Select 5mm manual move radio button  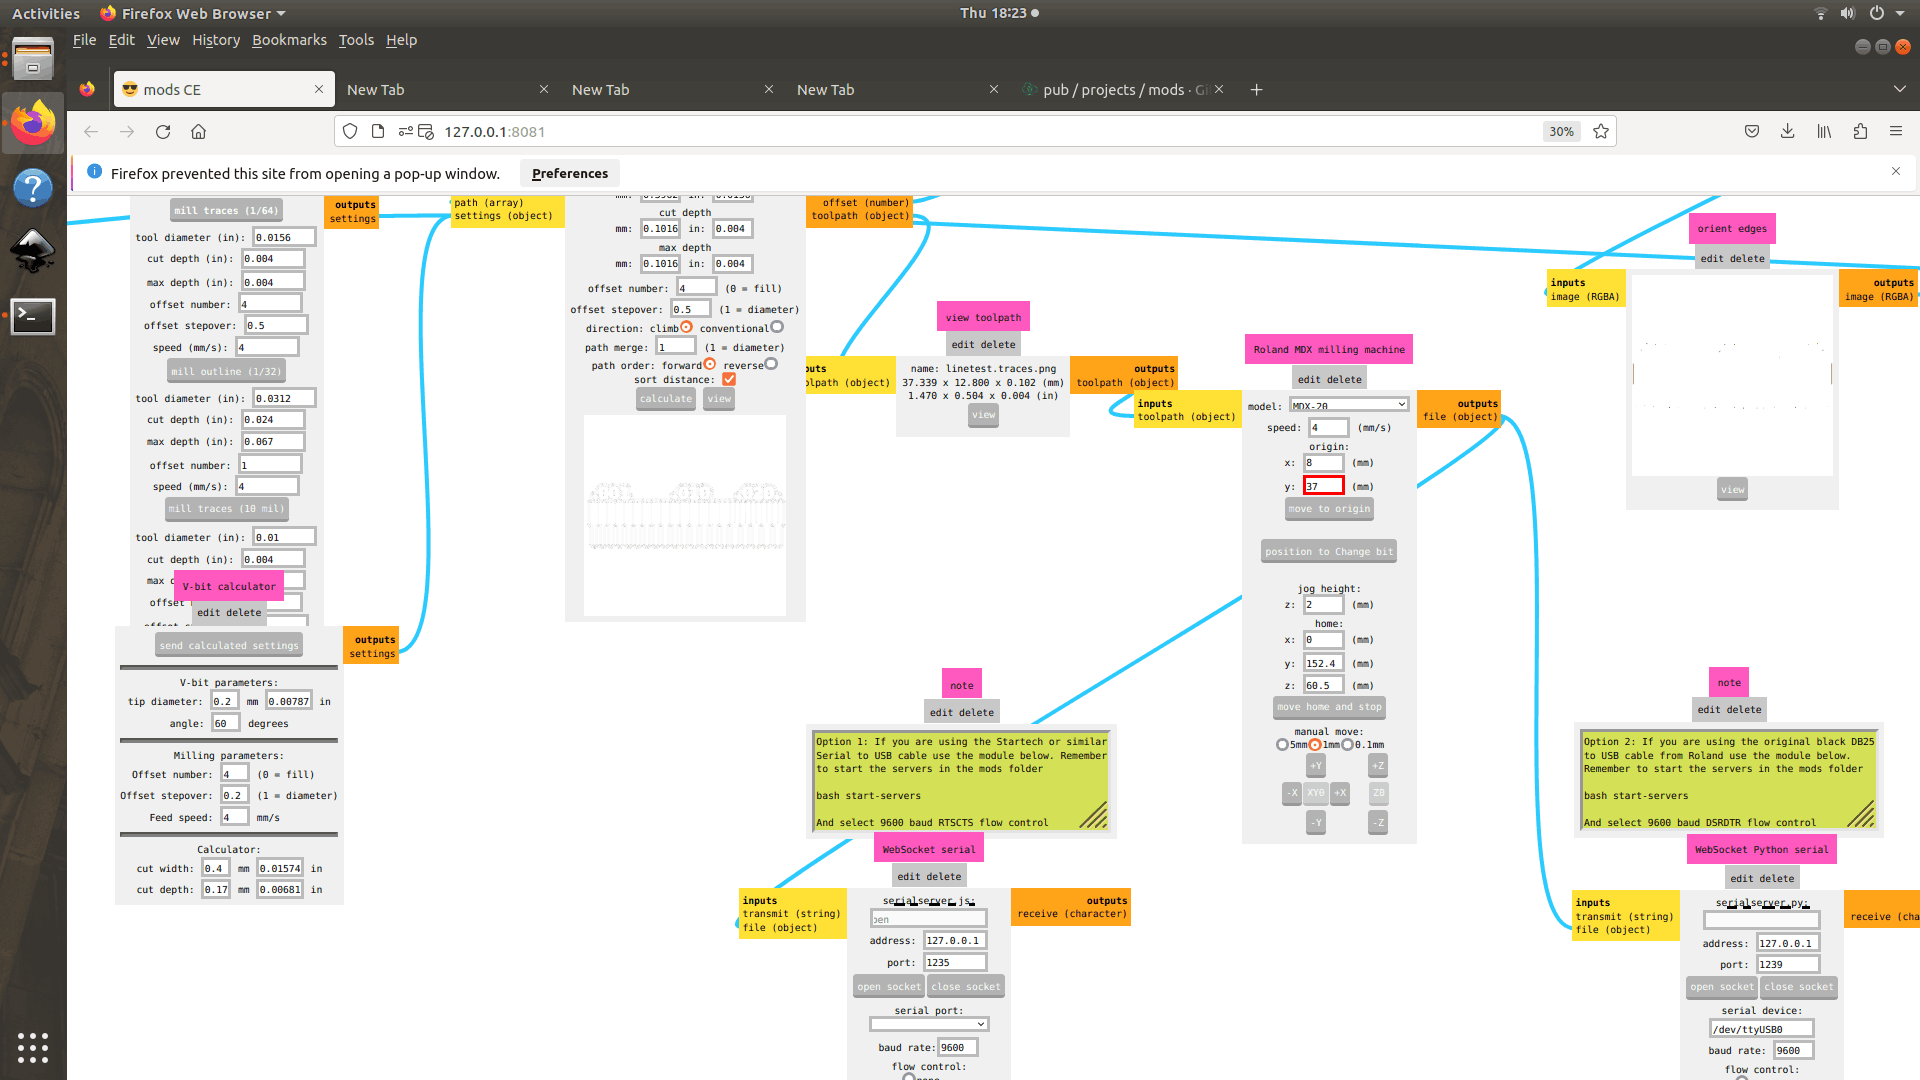coord(1282,745)
